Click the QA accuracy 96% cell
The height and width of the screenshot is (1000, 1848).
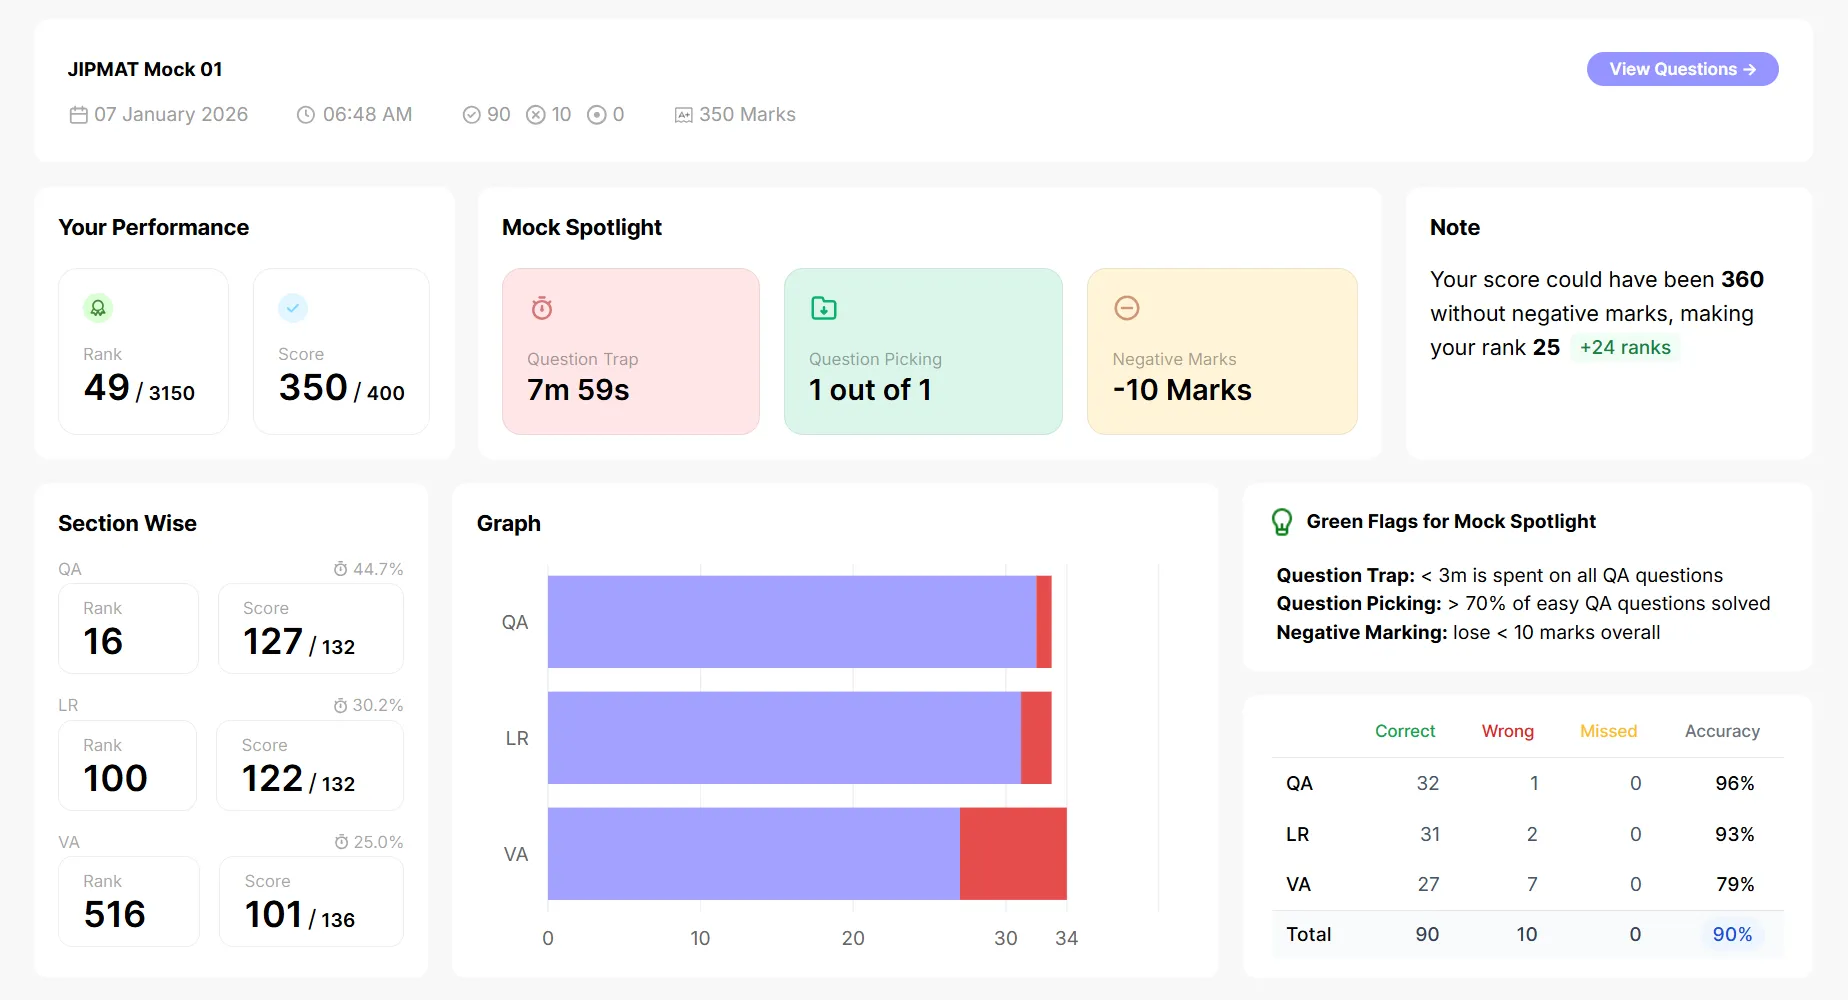(1735, 784)
